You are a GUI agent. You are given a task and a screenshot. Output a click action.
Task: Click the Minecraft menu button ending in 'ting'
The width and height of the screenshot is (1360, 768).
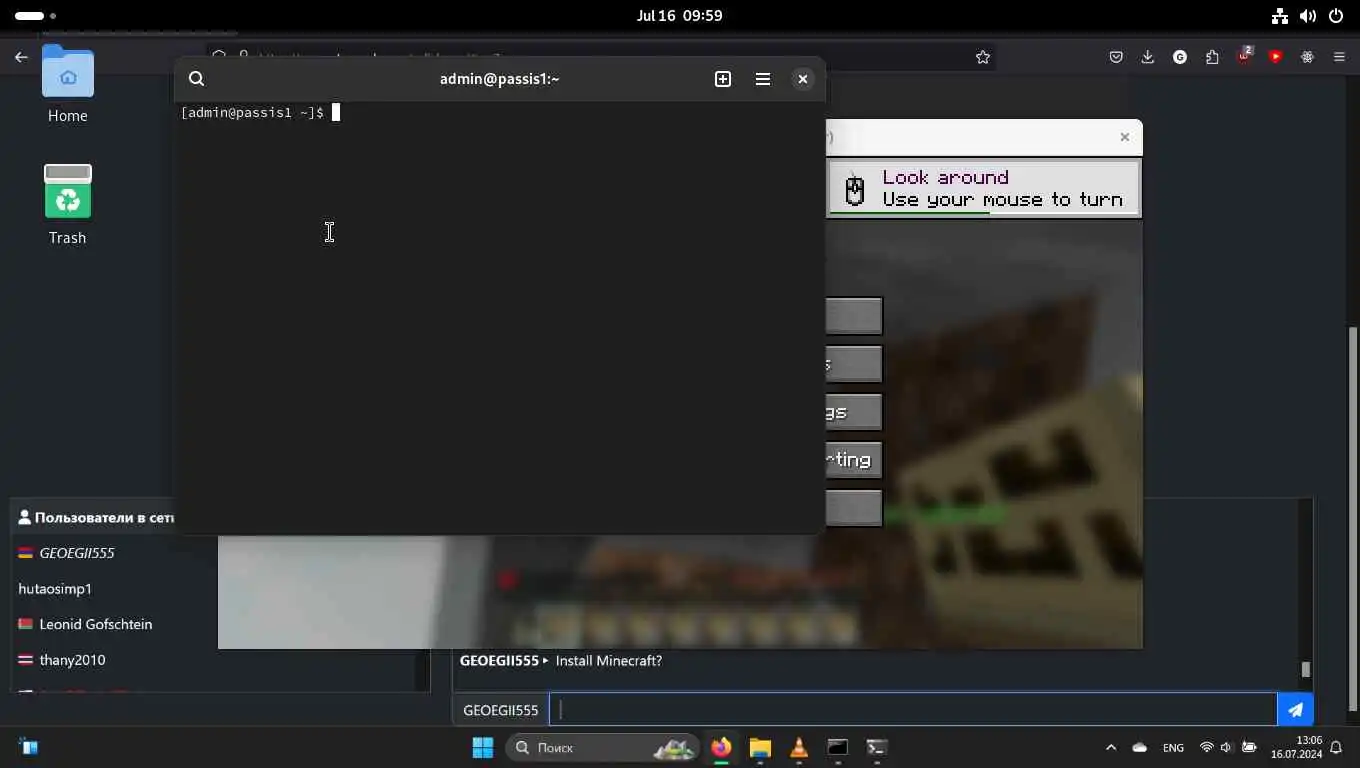854,460
